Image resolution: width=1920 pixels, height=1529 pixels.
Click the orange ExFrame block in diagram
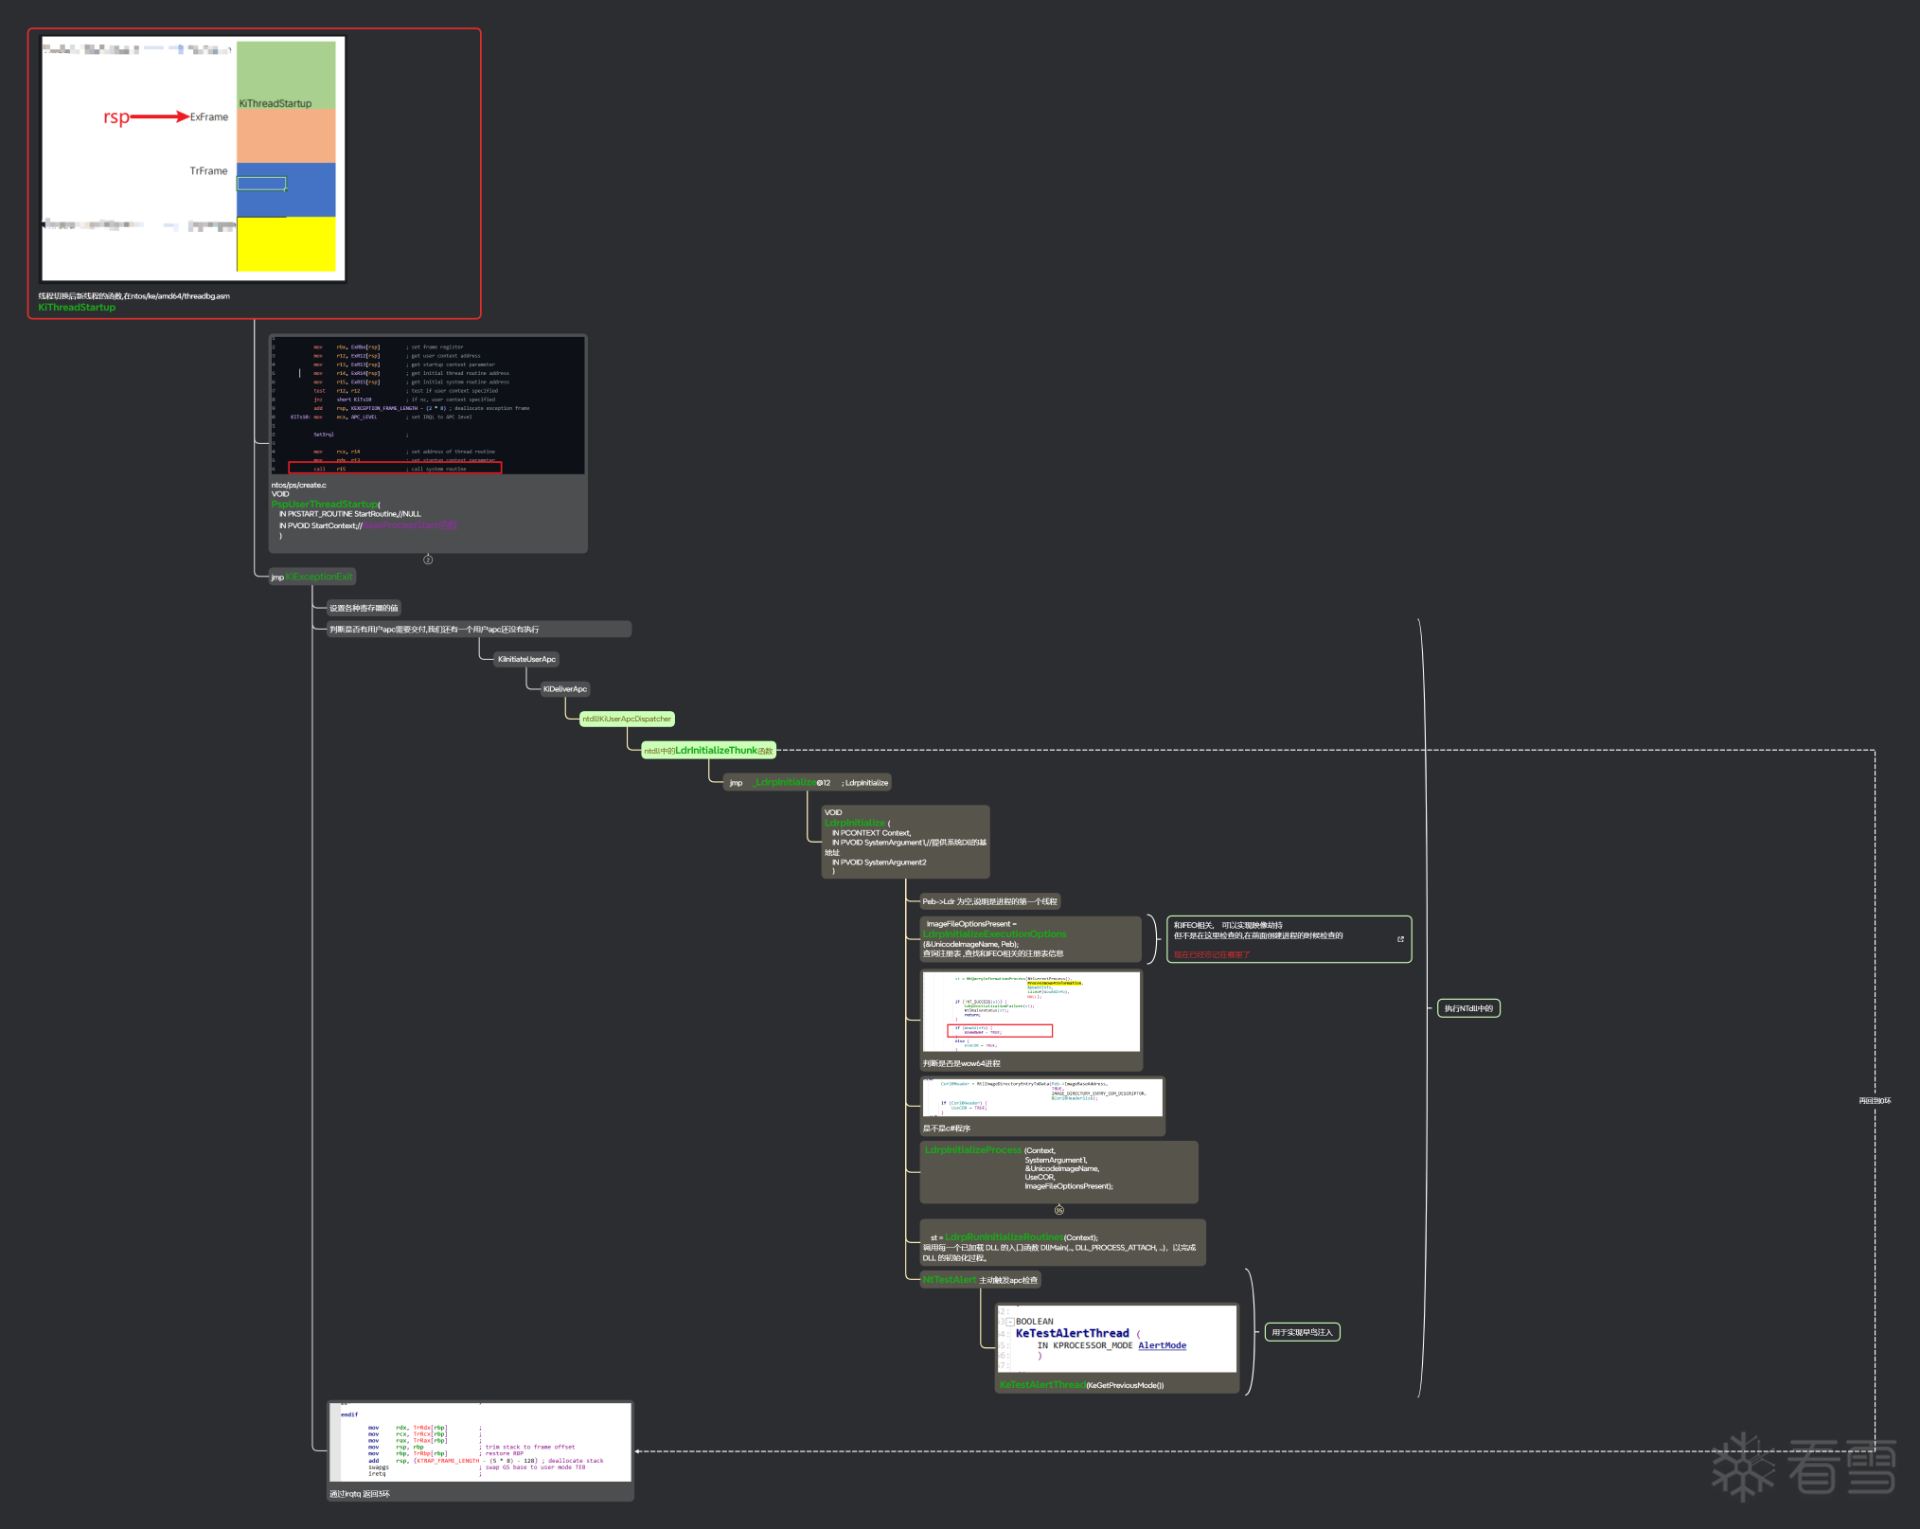coord(286,135)
